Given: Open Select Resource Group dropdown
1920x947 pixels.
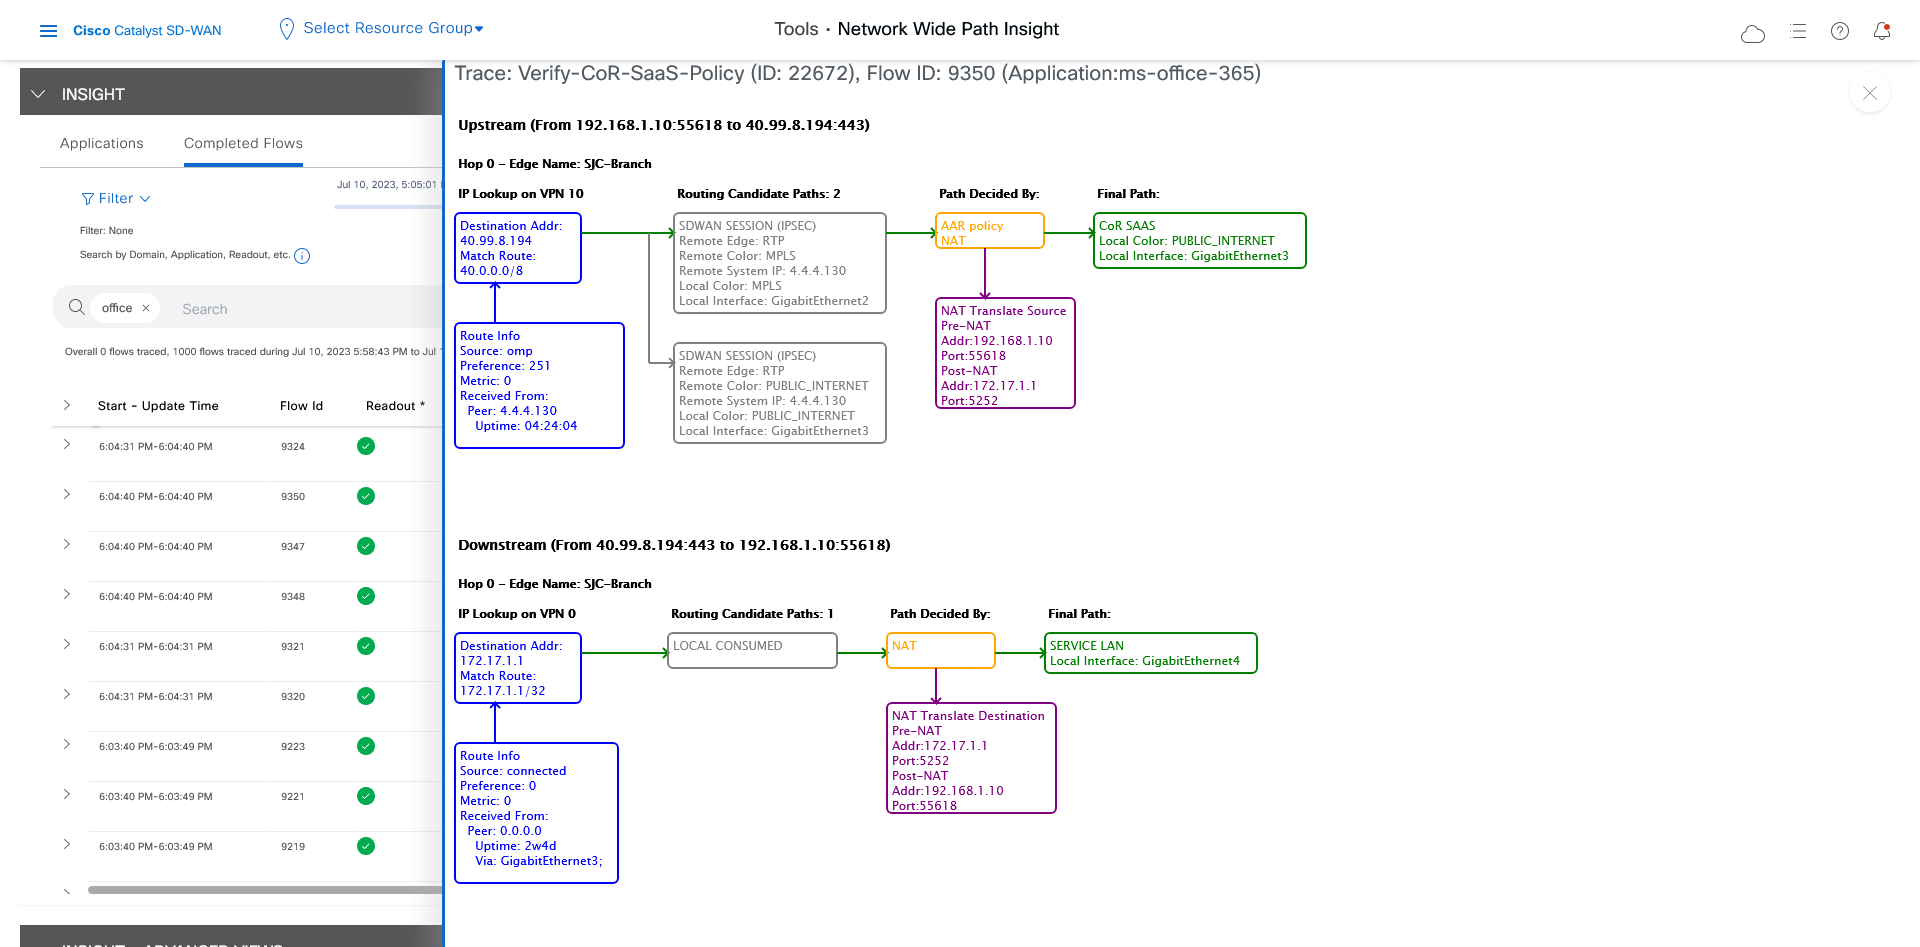Looking at the screenshot, I should click(x=393, y=28).
